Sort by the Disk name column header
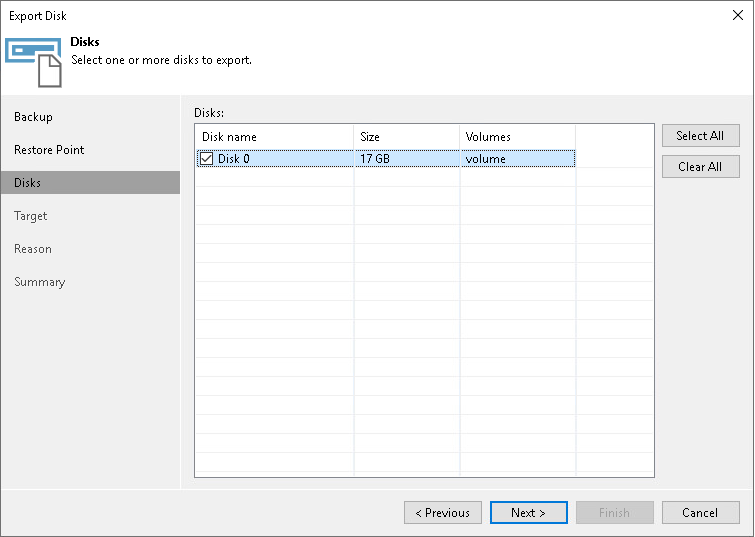The image size is (755, 537). pyautogui.click(x=274, y=137)
